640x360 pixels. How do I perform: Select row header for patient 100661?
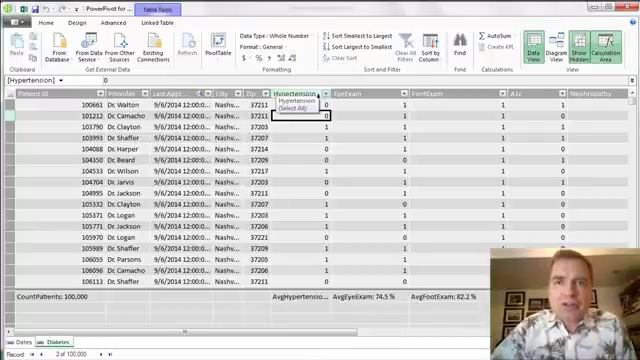tap(10, 105)
